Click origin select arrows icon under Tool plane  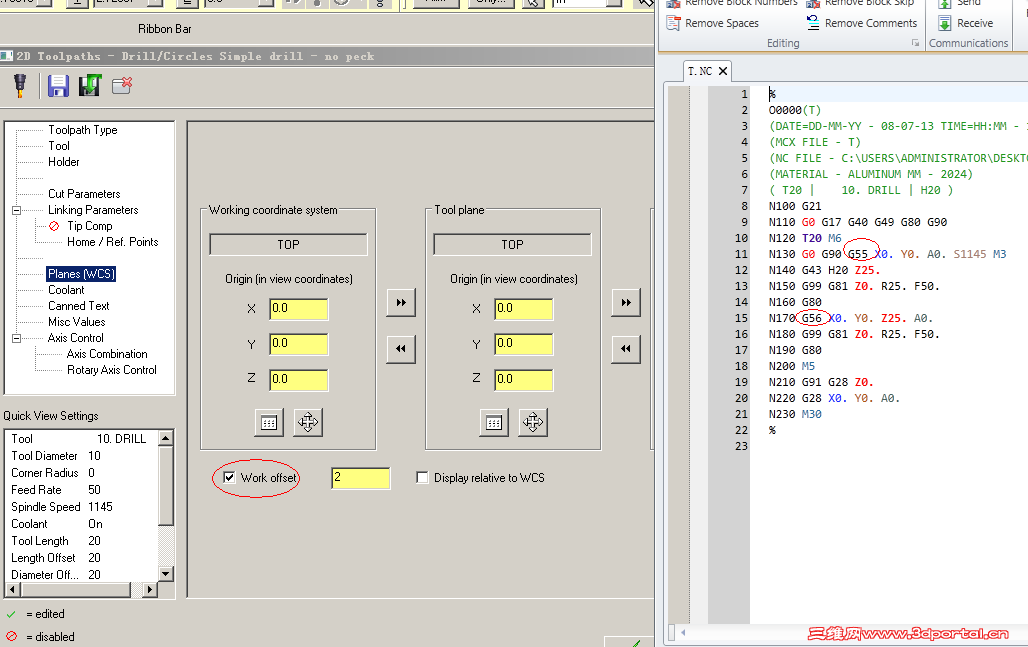point(532,423)
